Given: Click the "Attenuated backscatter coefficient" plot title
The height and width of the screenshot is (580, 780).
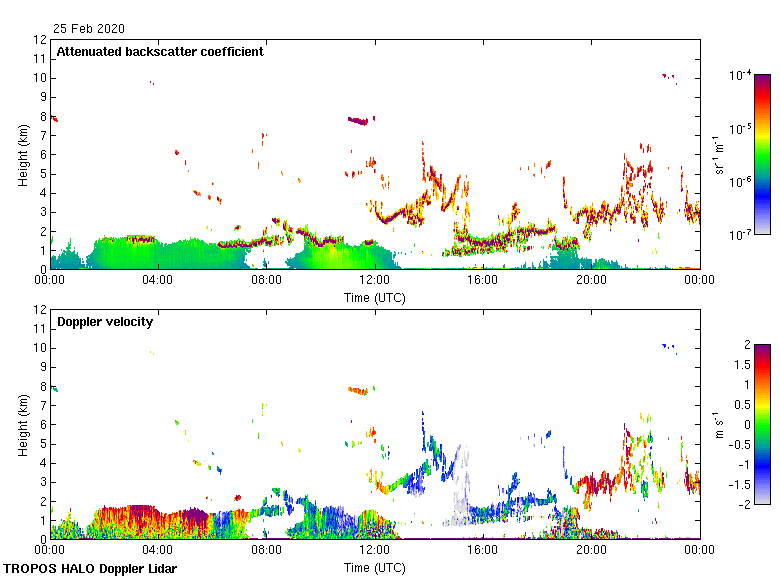Looking at the screenshot, I should (x=160, y=52).
